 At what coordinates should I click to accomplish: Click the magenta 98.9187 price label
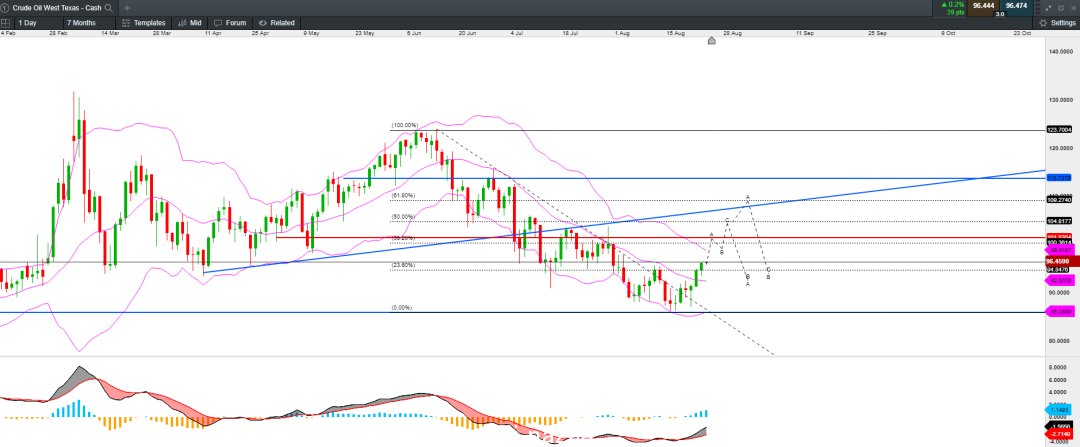point(1060,252)
